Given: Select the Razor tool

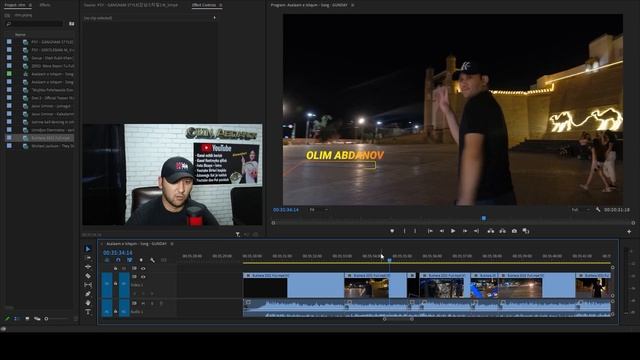Looking at the screenshot, I should [88, 276].
